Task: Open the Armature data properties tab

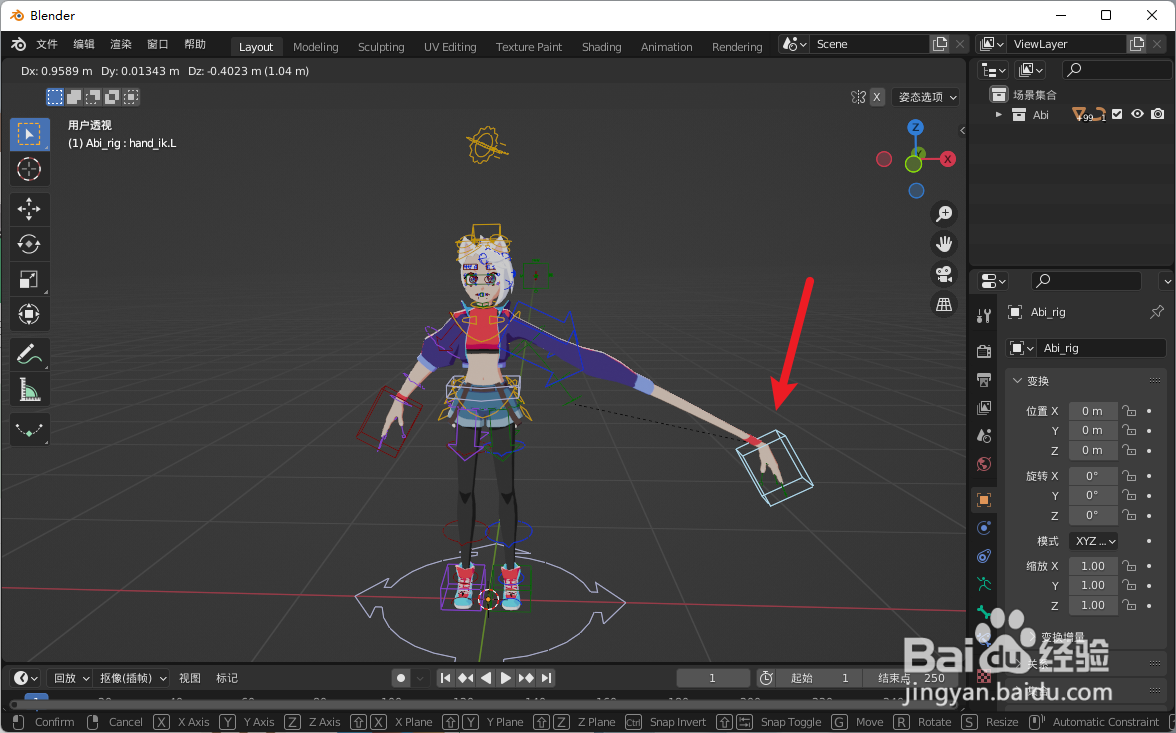Action: tap(984, 584)
